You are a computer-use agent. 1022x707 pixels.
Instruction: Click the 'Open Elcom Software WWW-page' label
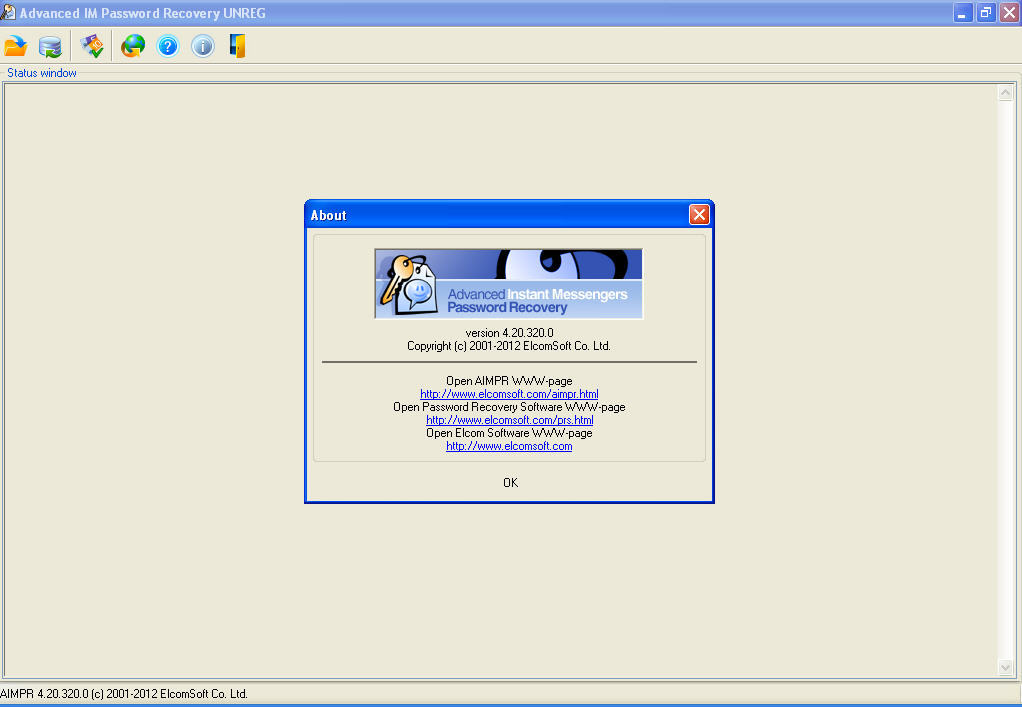(x=509, y=433)
